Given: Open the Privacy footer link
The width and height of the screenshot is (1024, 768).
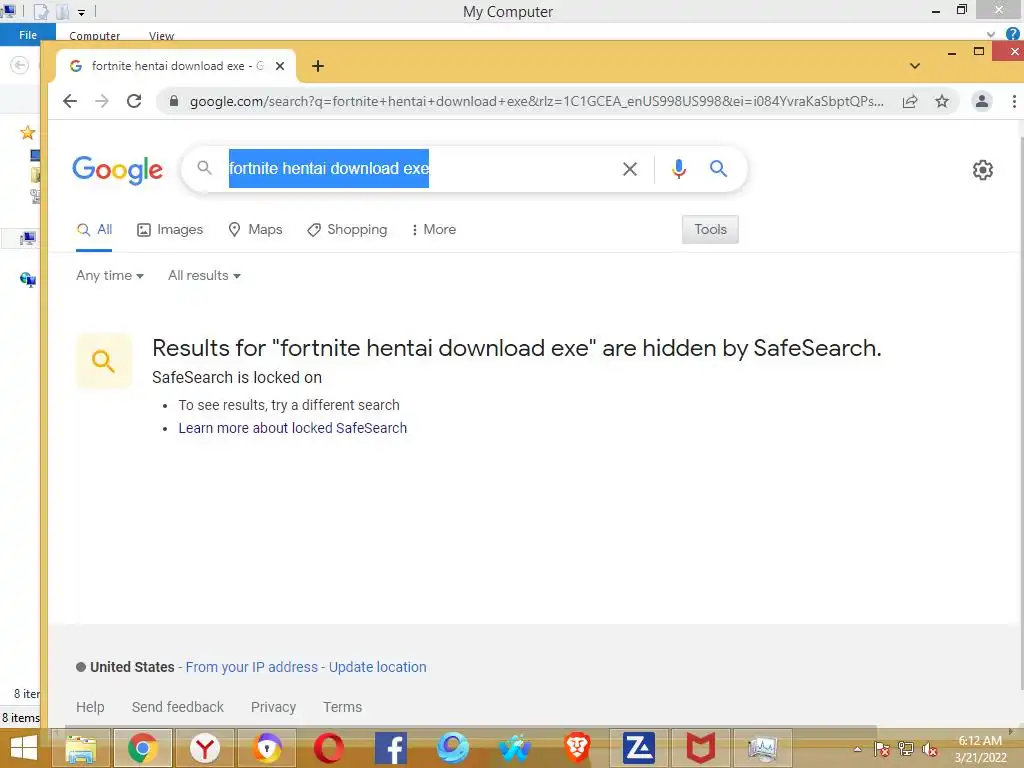Looking at the screenshot, I should tap(273, 707).
